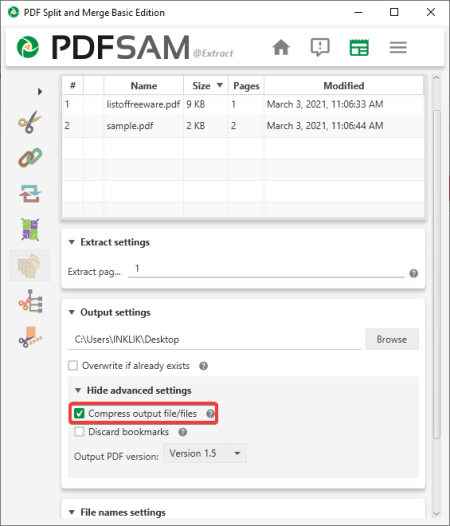Screen dimensions: 450x526
Task: Select the Alternate Mix tool icon
Action: [30, 229]
